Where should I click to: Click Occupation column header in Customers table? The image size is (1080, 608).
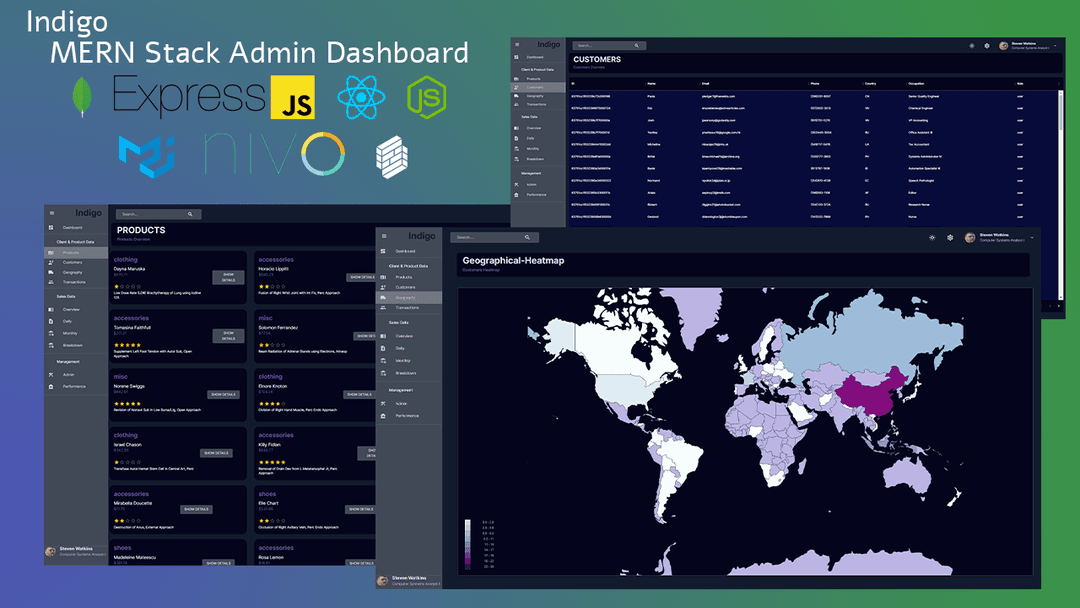pyautogui.click(x=917, y=83)
